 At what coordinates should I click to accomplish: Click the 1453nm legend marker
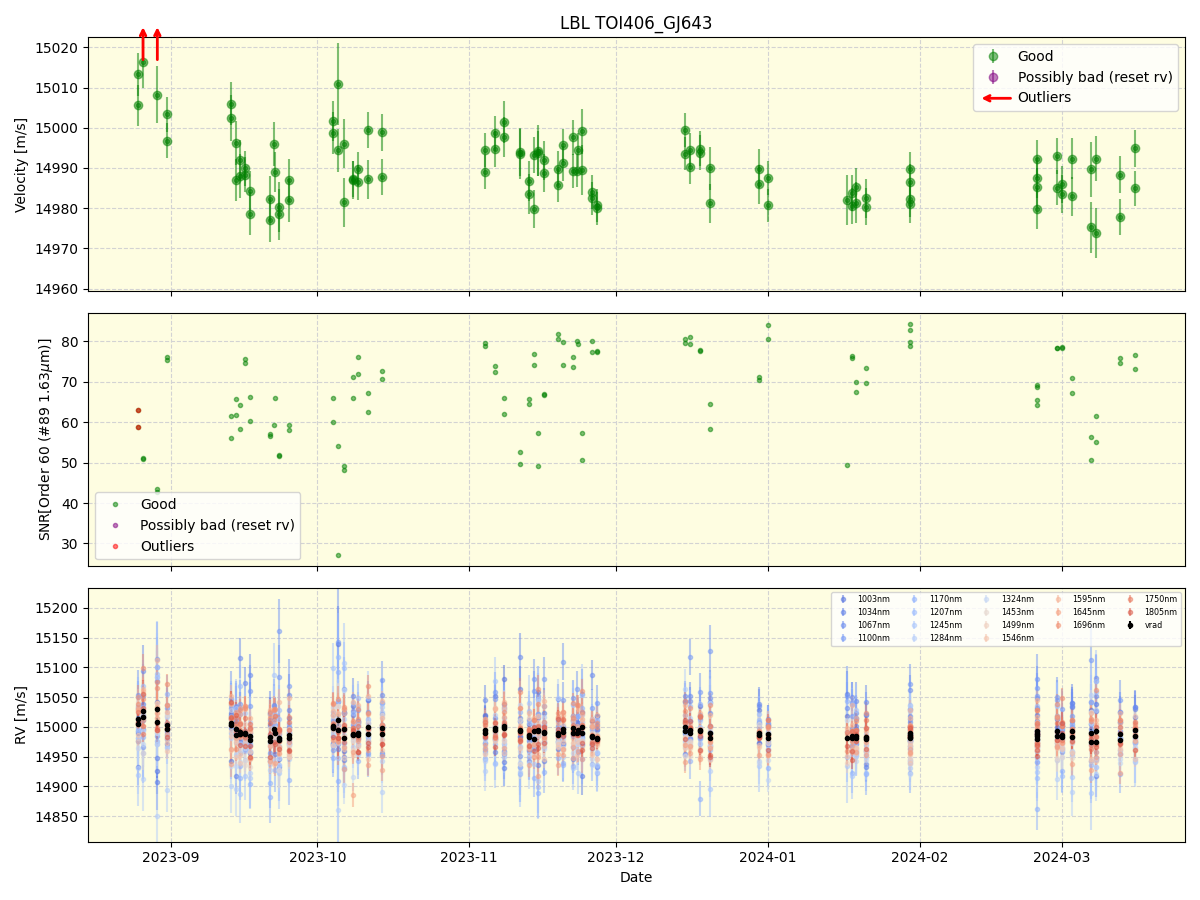tap(986, 612)
